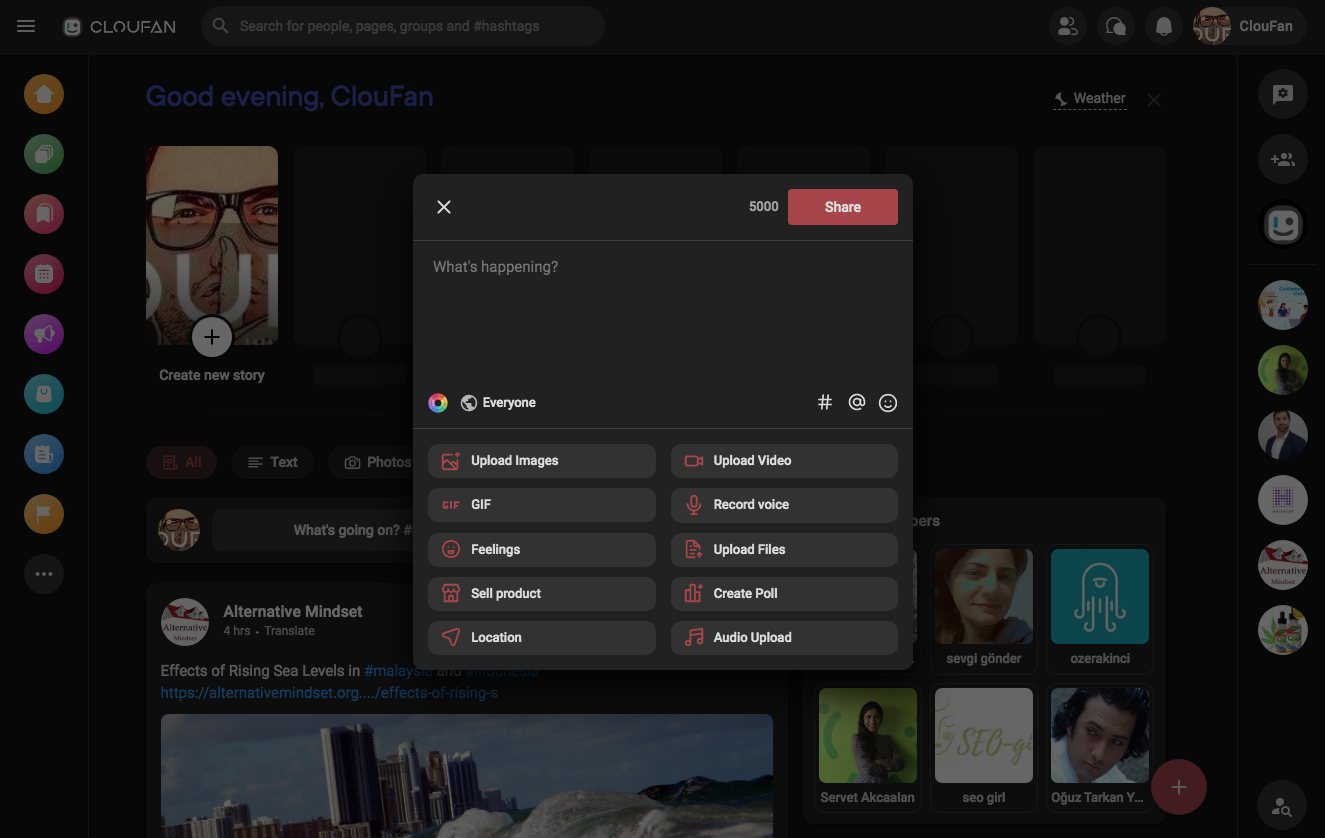Open the add group people icon in right sidebar
Viewport: 1325px width, 838px height.
tap(1283, 159)
